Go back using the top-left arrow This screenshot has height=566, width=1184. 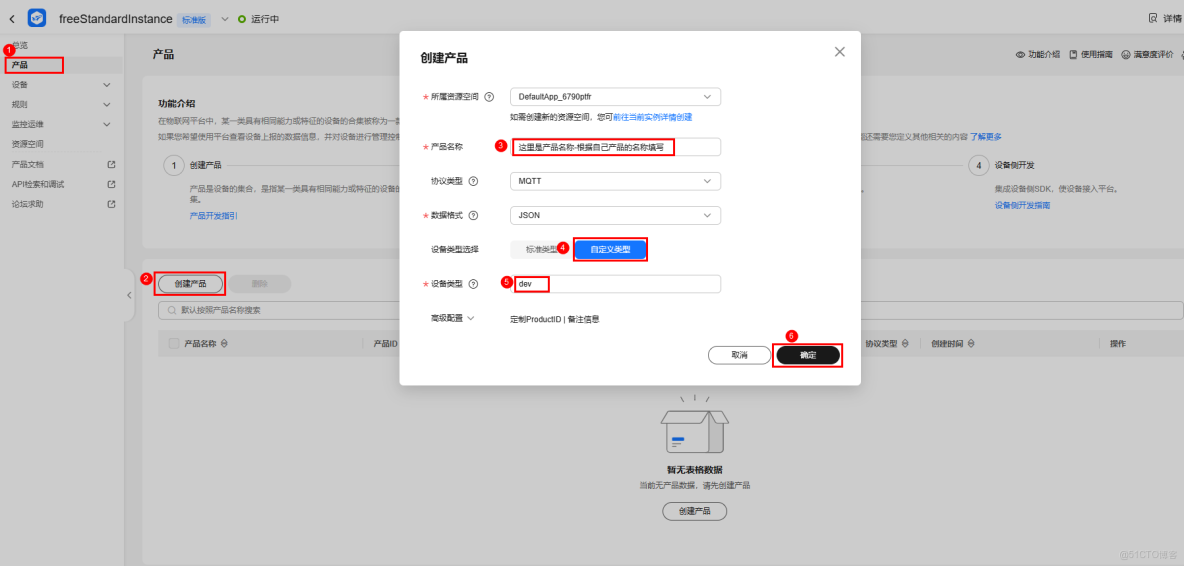point(11,18)
